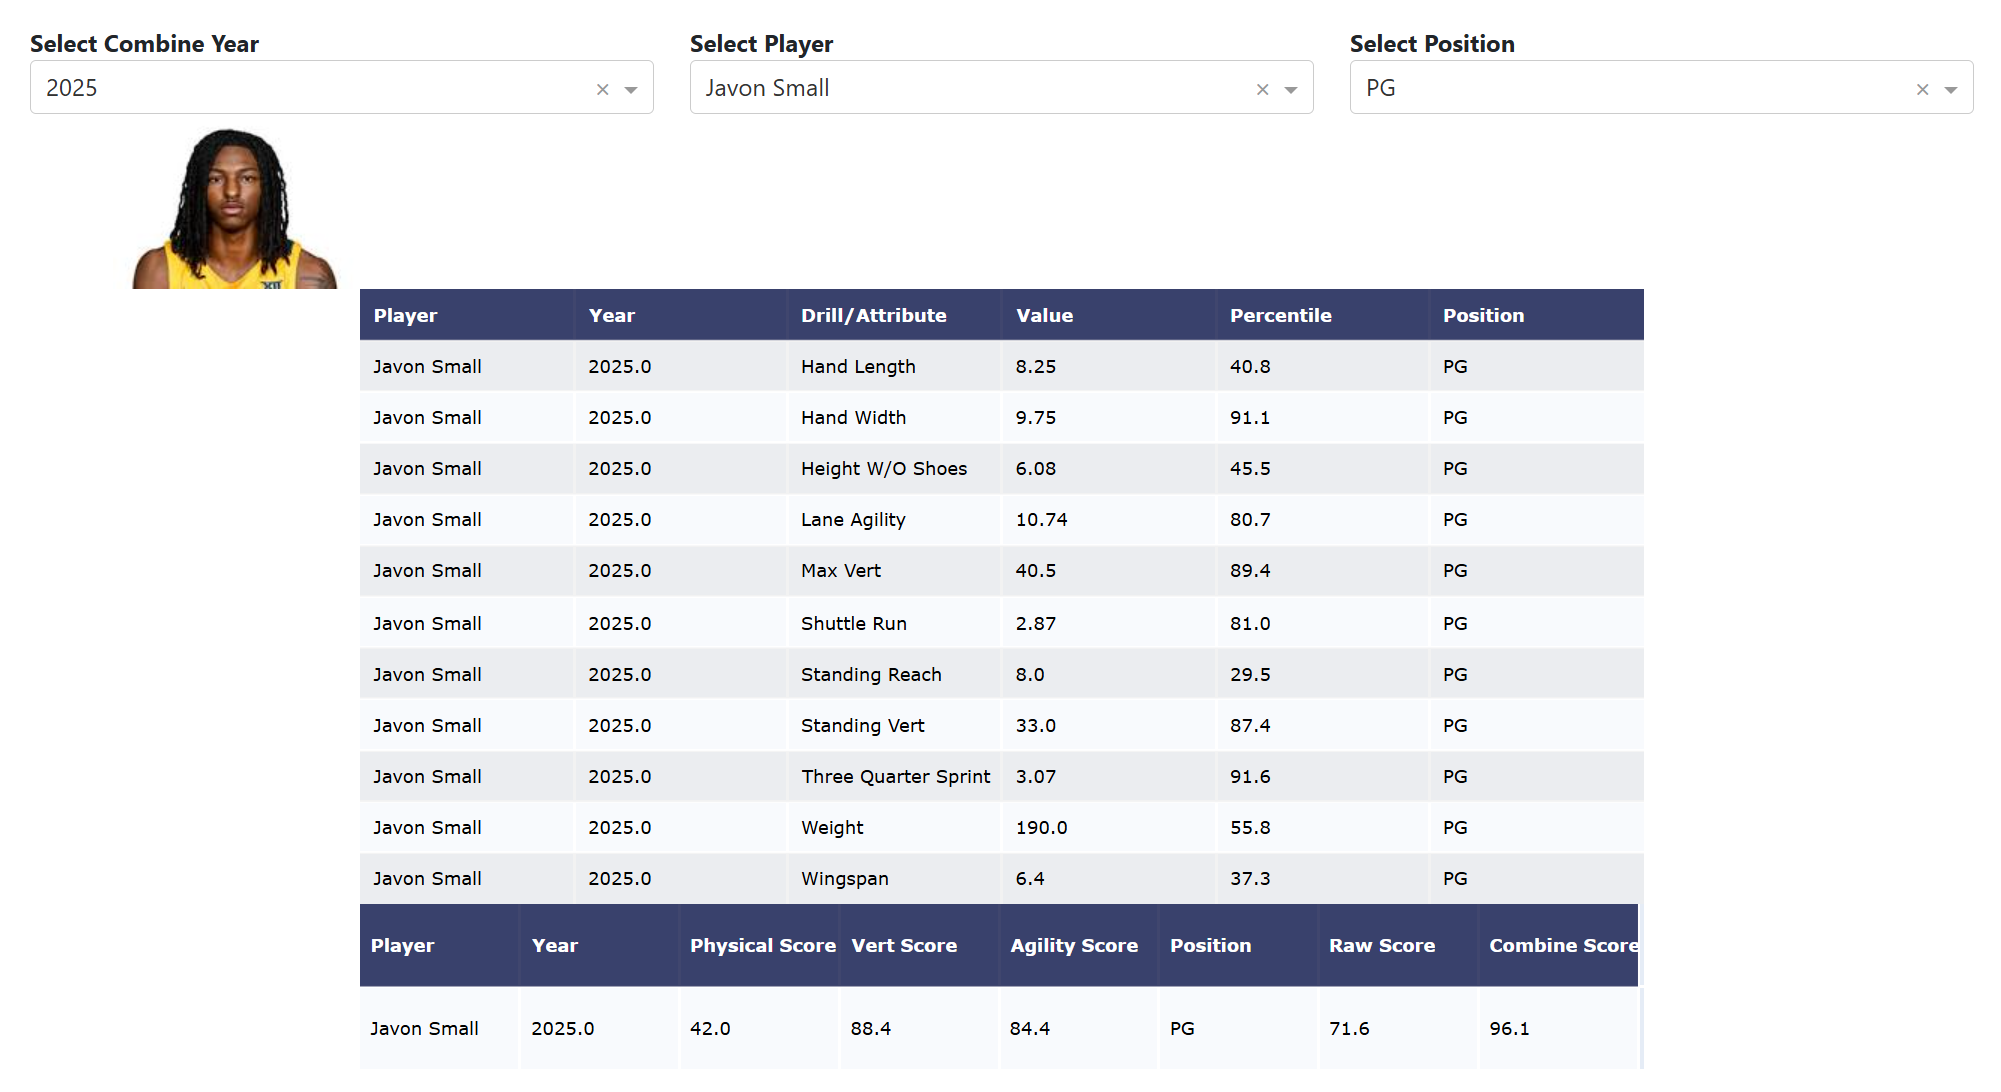This screenshot has width=2001, height=1092.
Task: Select the Max Vert drill cell
Action: [841, 571]
